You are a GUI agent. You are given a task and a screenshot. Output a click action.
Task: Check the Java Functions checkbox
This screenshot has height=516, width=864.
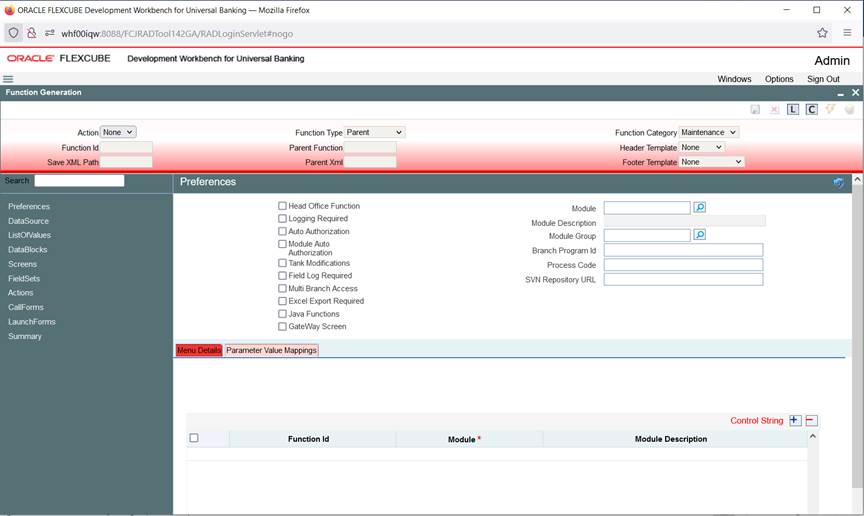(282, 314)
